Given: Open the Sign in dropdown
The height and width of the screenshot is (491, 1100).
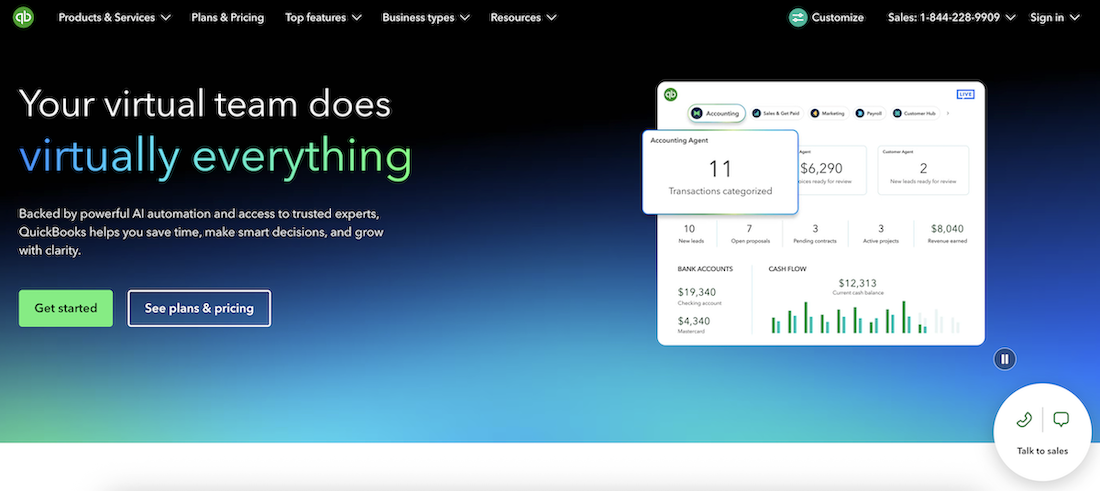Looking at the screenshot, I should pyautogui.click(x=1054, y=18).
